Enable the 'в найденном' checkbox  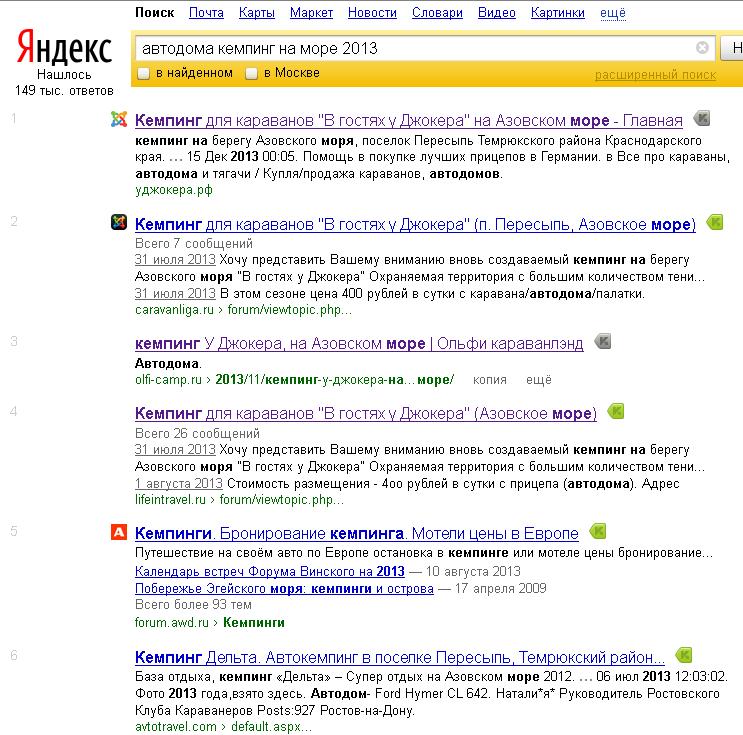coord(143,73)
